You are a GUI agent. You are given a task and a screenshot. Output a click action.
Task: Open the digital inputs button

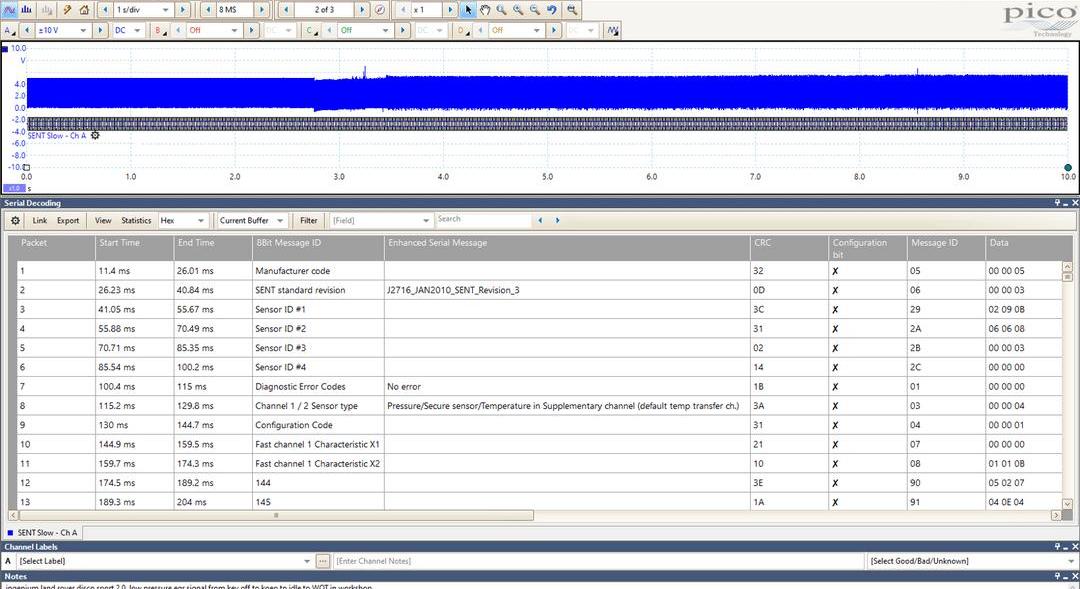[x=612, y=30]
